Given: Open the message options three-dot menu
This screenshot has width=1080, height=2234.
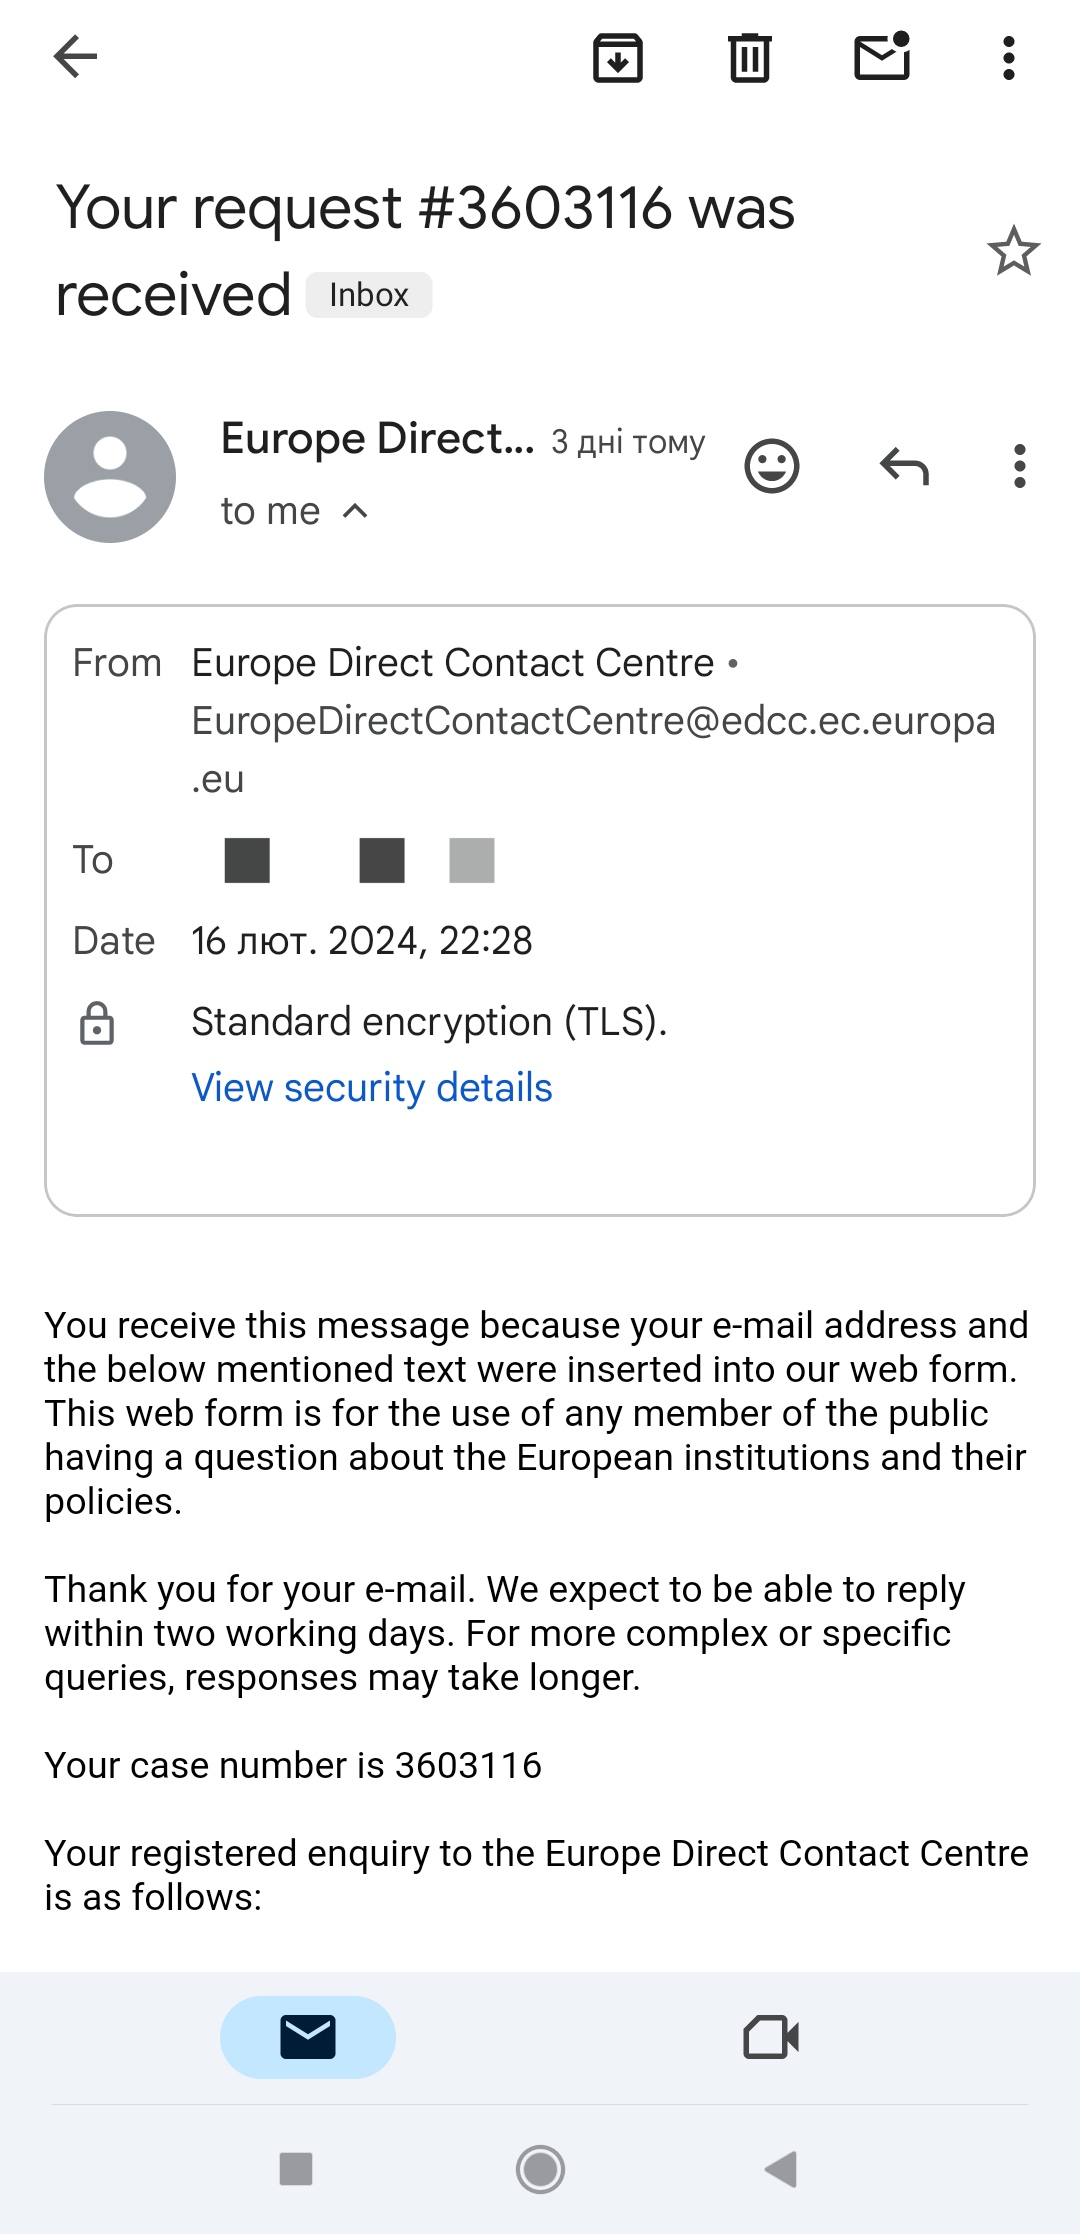Looking at the screenshot, I should [1020, 466].
